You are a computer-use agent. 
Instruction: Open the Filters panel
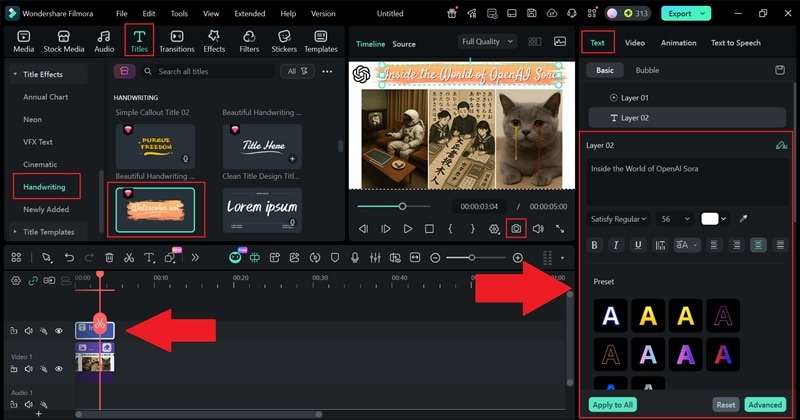[249, 41]
